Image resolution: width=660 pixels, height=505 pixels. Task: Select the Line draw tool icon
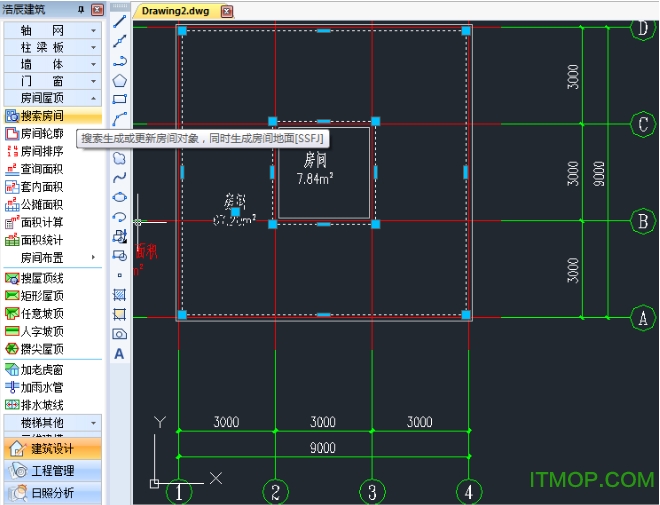click(120, 21)
